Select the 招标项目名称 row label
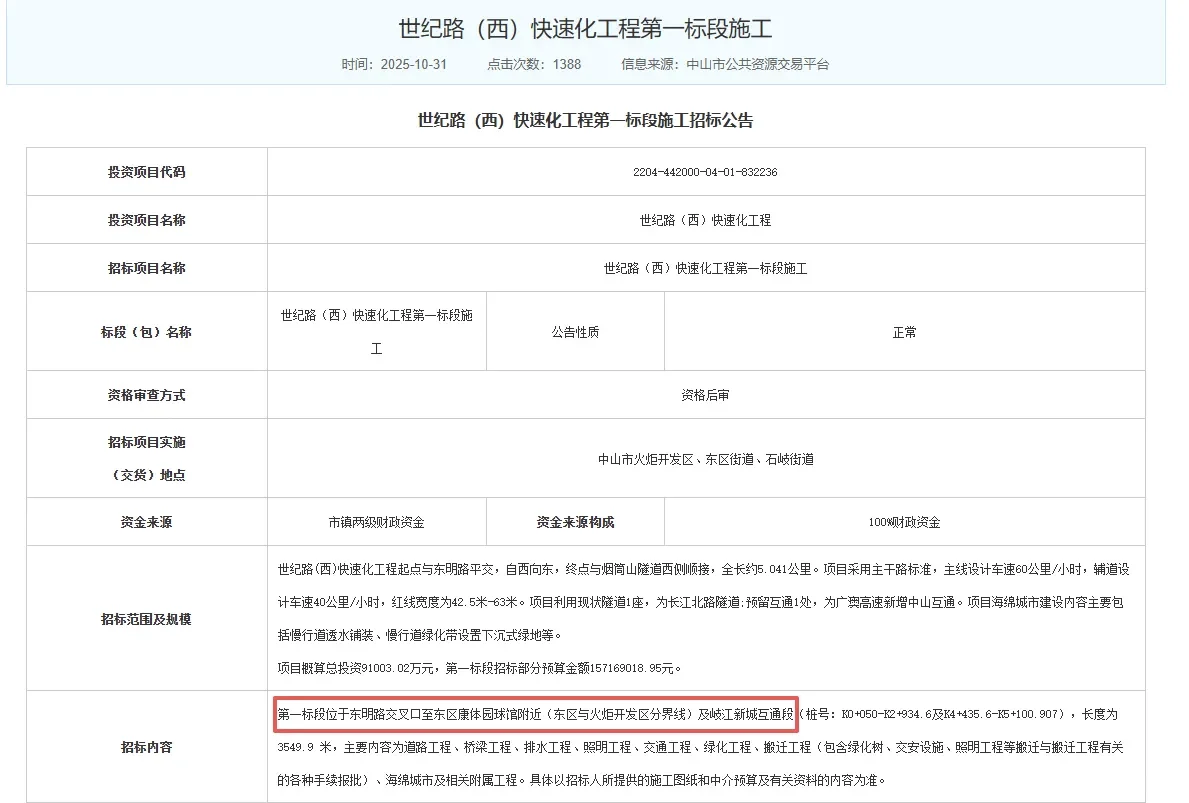Image resolution: width=1189 pixels, height=803 pixels. [146, 267]
